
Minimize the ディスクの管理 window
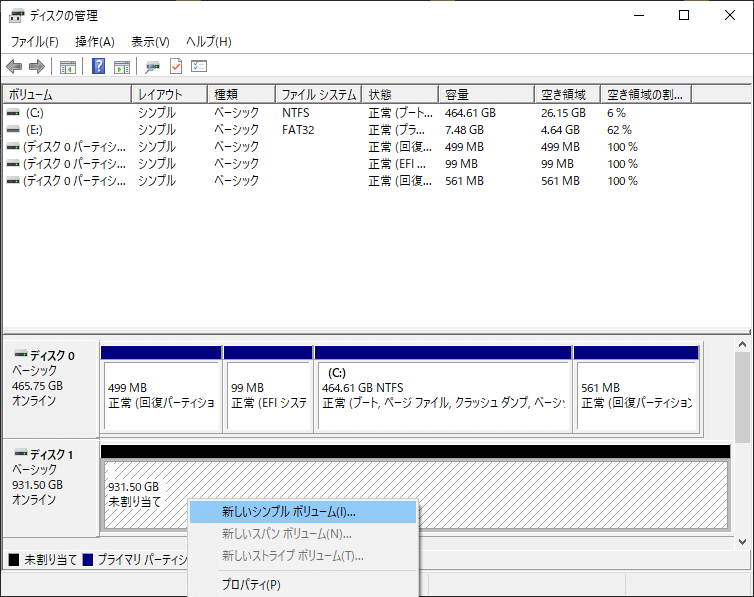pyautogui.click(x=639, y=15)
